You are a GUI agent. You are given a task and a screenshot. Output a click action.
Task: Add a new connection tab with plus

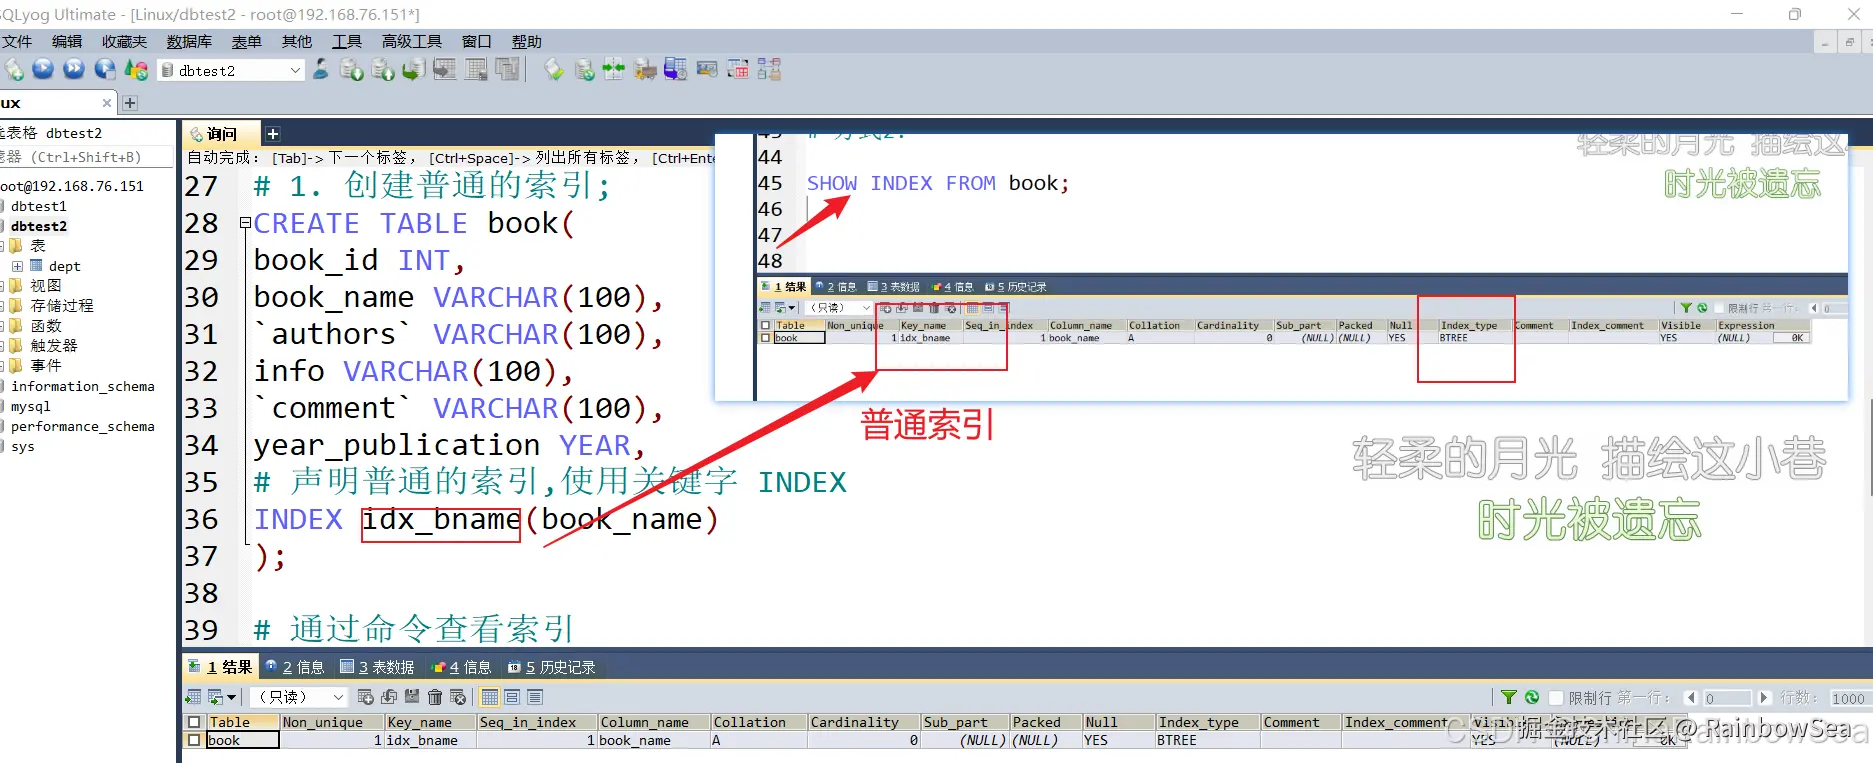130,103
